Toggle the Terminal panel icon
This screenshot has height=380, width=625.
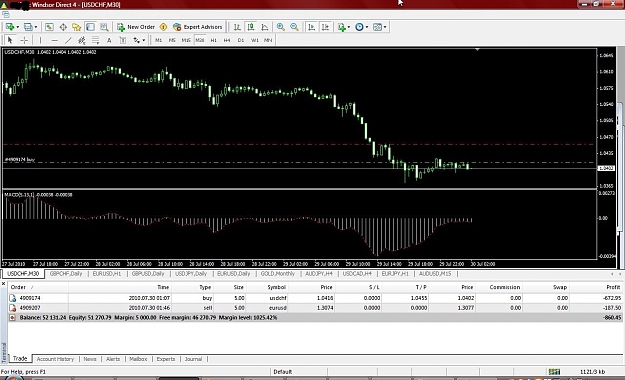[90, 27]
